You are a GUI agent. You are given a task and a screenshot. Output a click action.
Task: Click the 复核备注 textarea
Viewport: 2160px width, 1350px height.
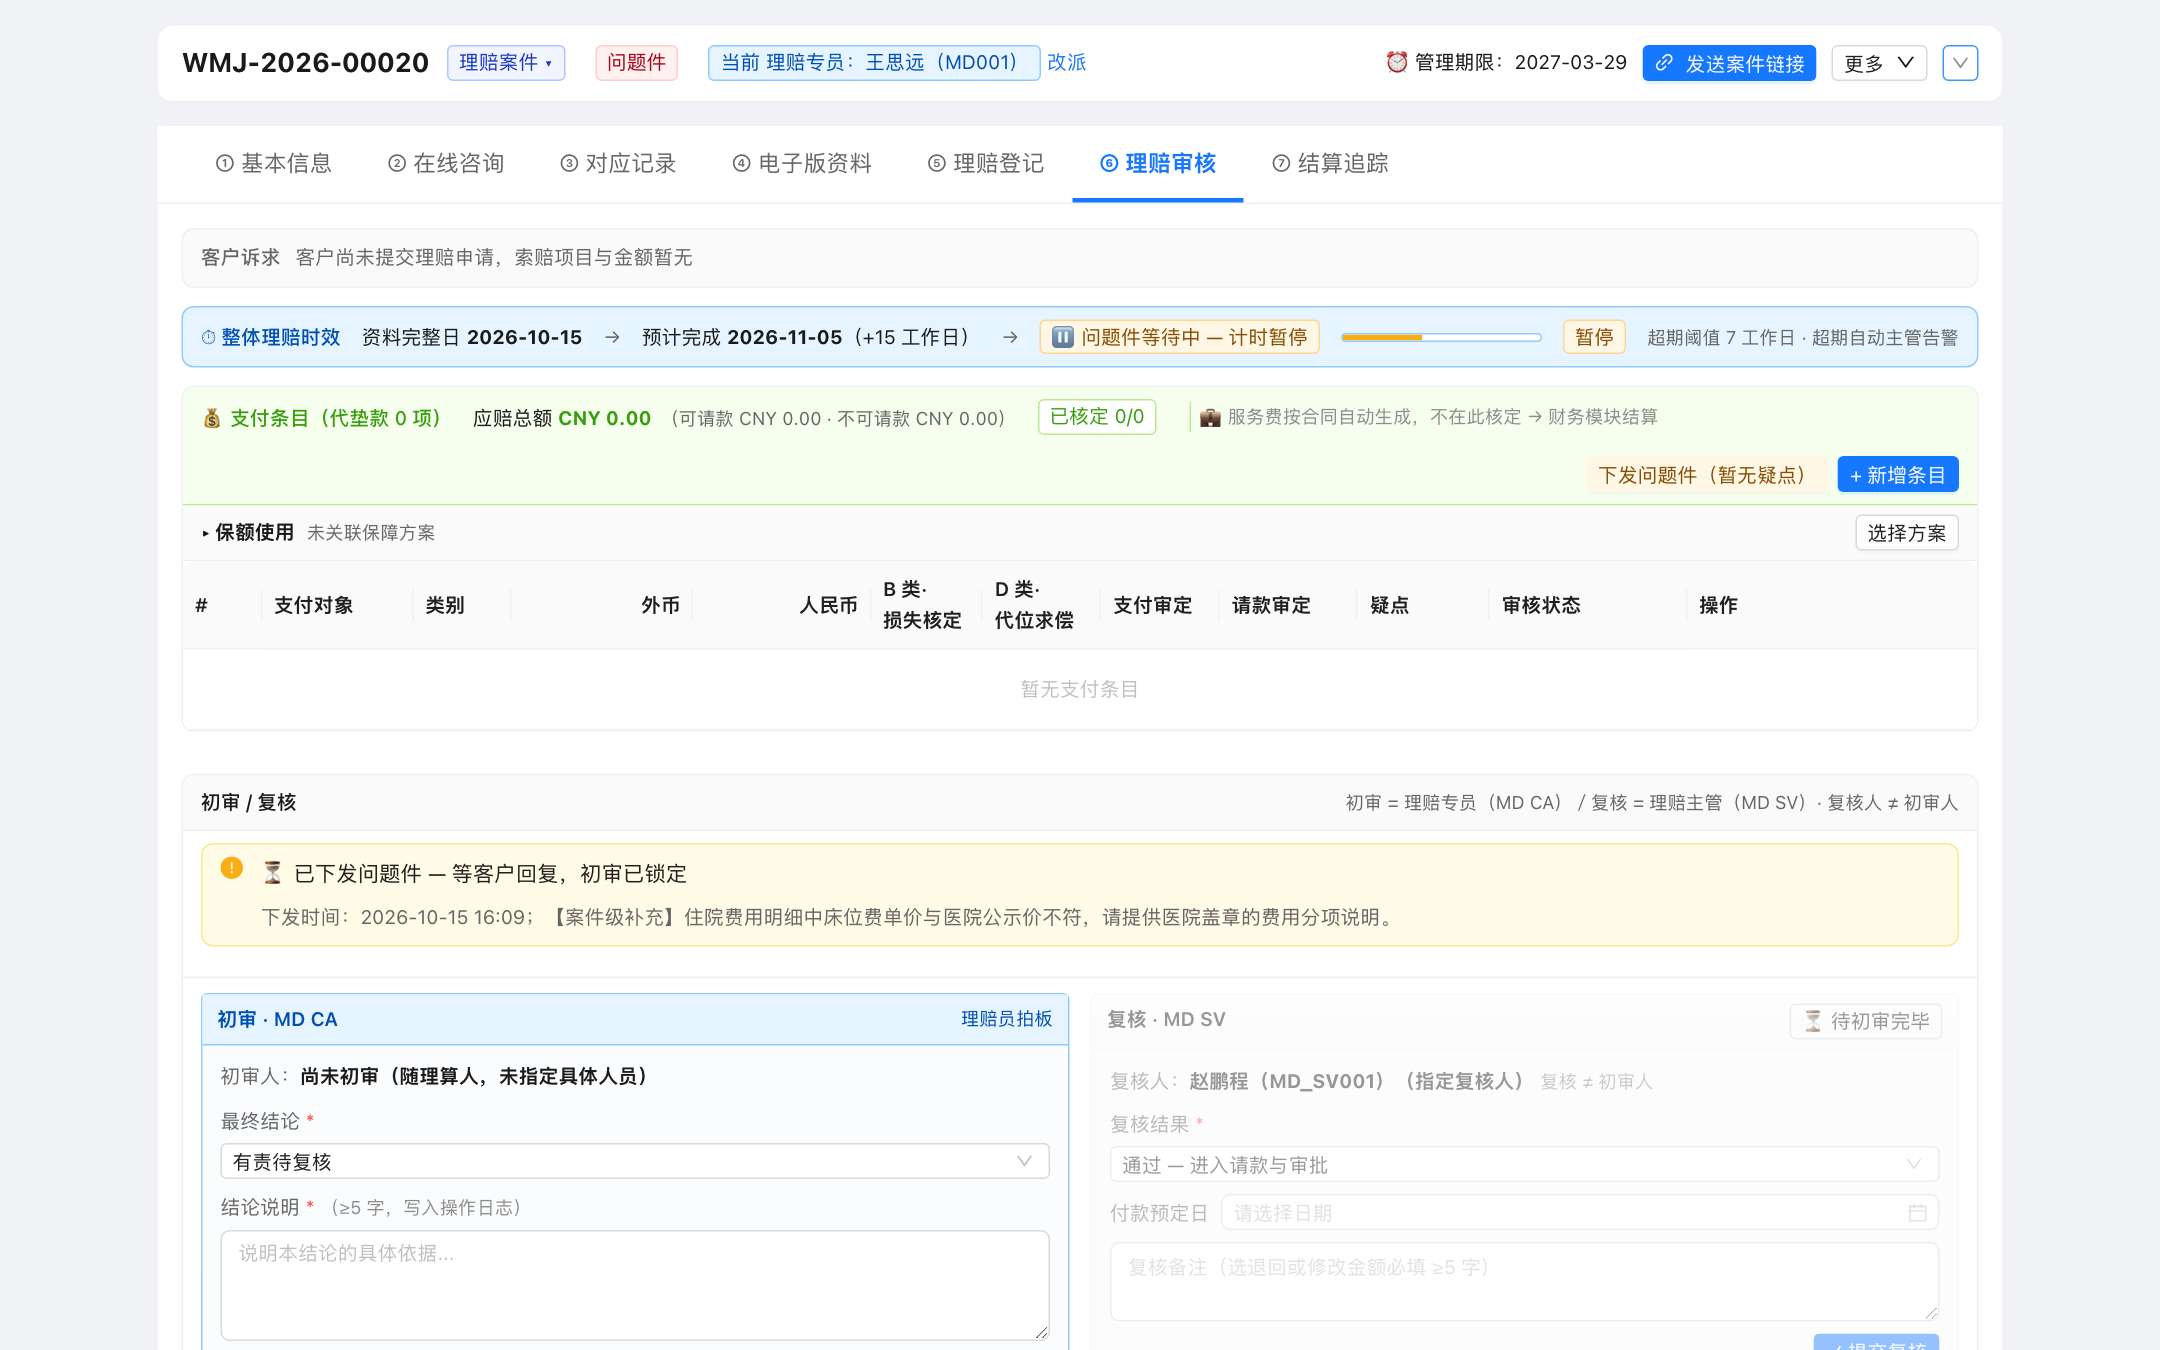click(1524, 1281)
